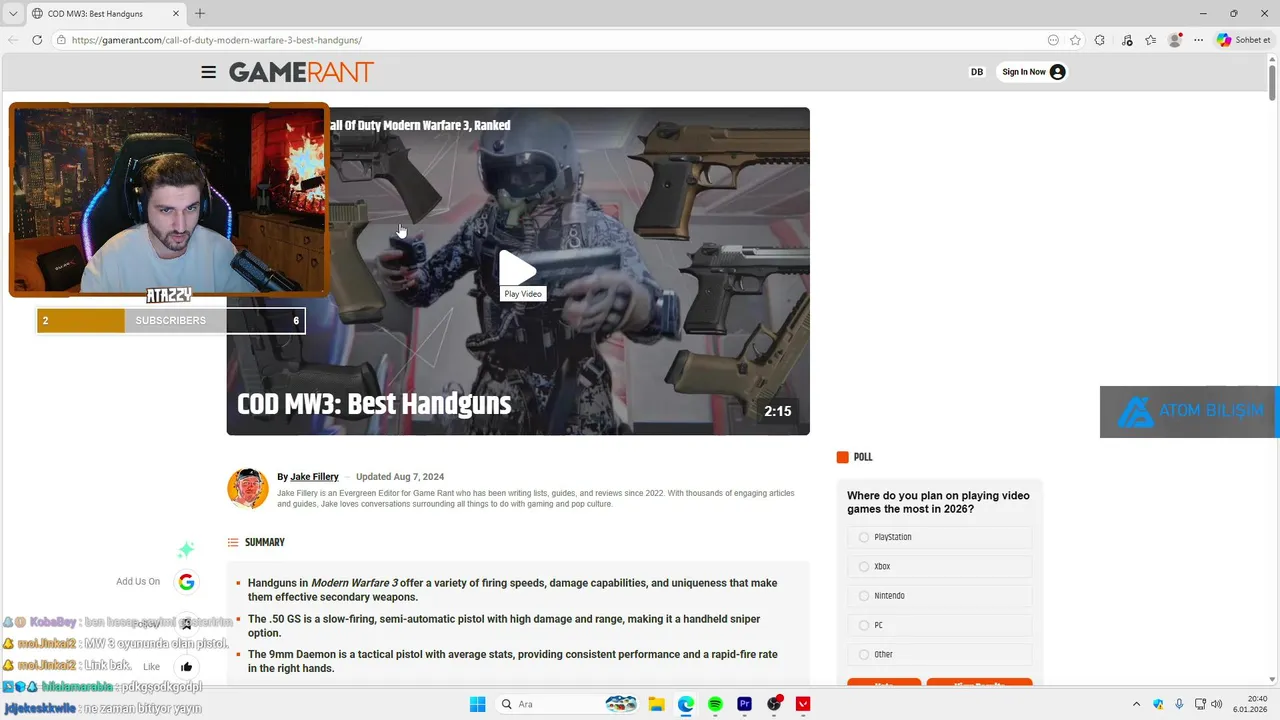Open a new browser tab
The width and height of the screenshot is (1280, 720).
pos(200,14)
